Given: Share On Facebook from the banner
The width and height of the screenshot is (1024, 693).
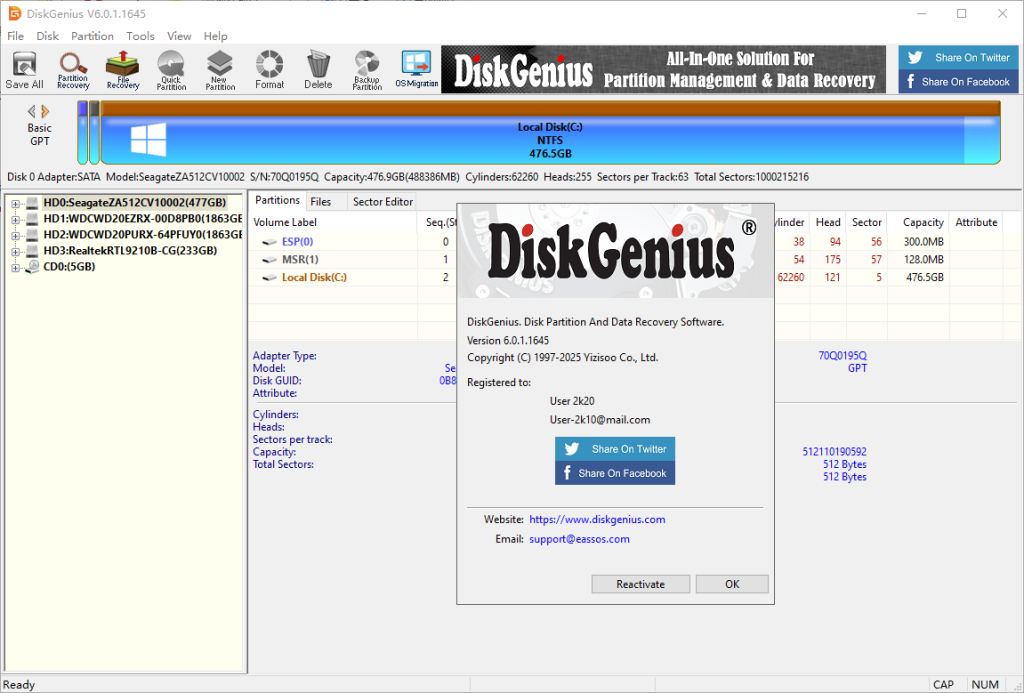Looking at the screenshot, I should click(958, 82).
